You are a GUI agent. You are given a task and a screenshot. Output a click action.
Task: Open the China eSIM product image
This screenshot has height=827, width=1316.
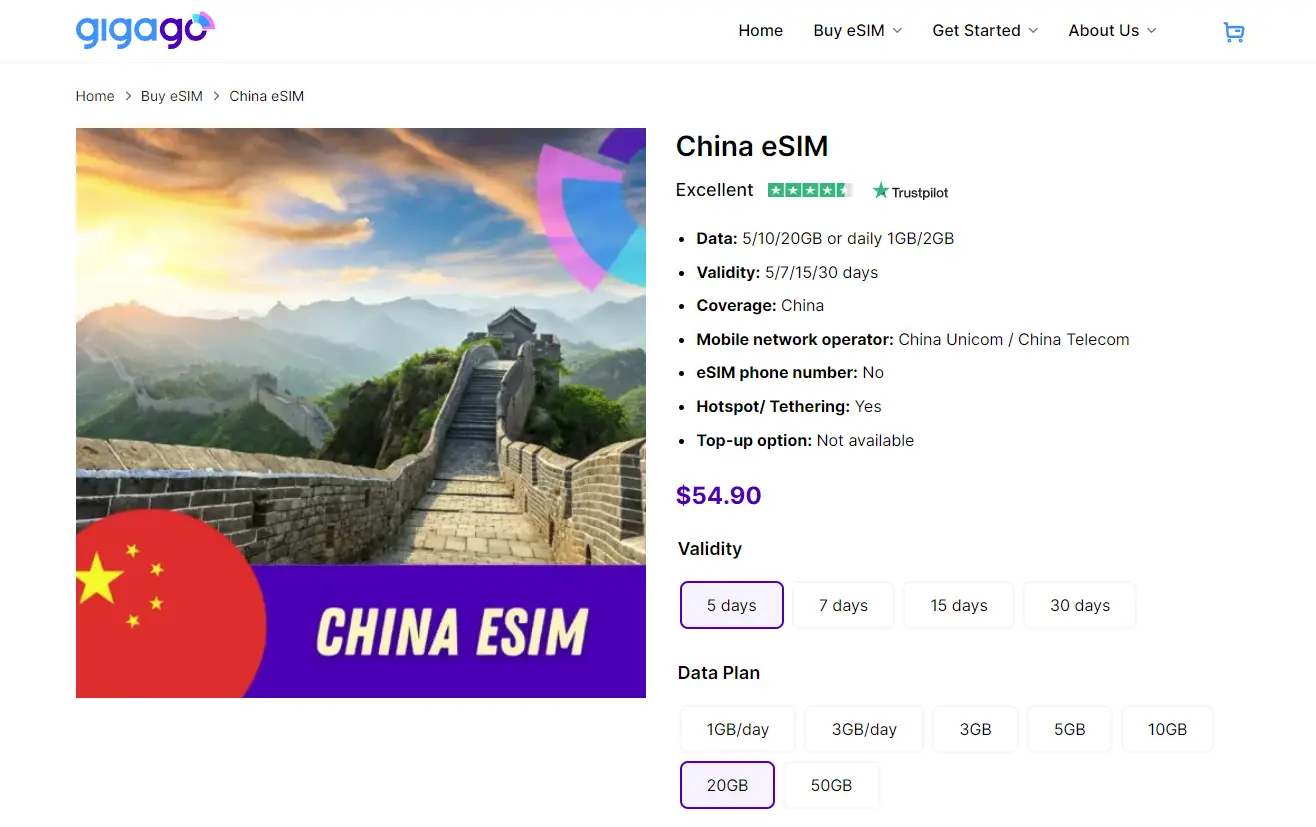click(361, 413)
